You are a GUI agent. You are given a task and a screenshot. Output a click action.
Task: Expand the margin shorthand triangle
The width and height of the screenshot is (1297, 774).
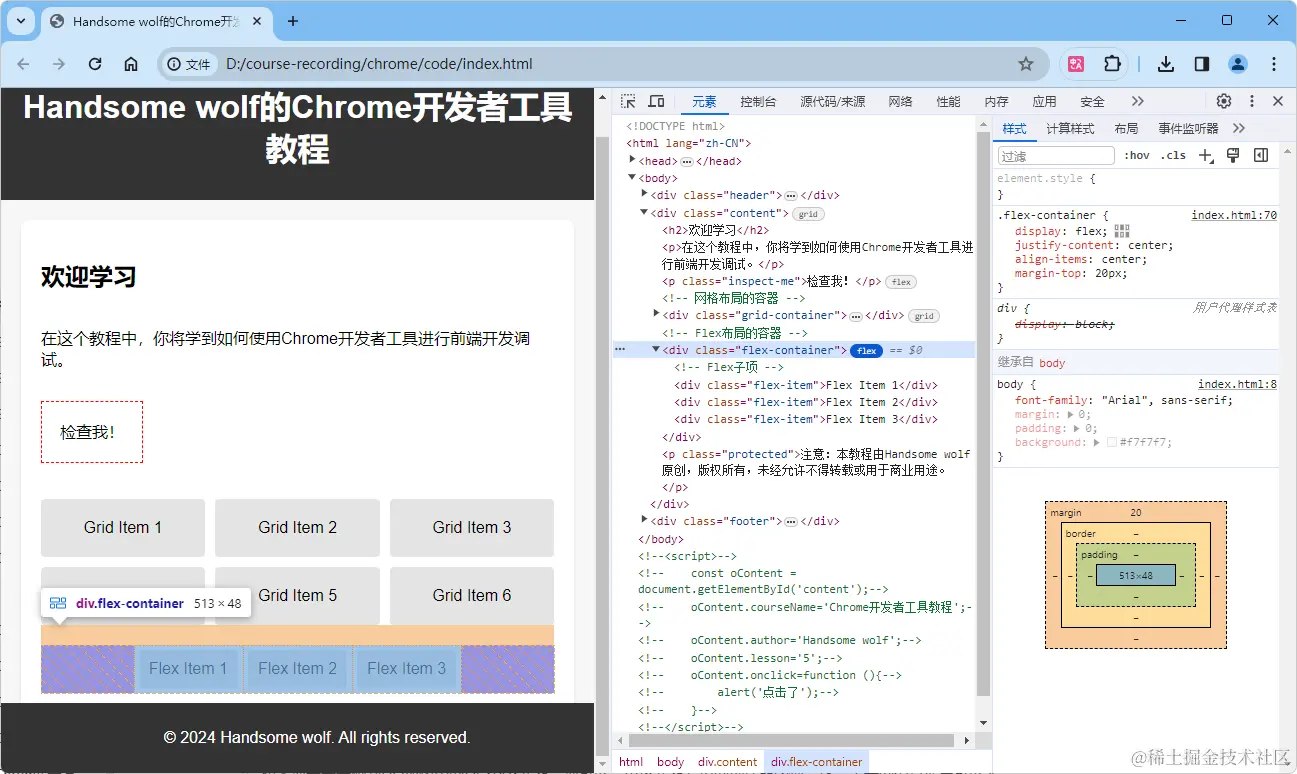1072,414
